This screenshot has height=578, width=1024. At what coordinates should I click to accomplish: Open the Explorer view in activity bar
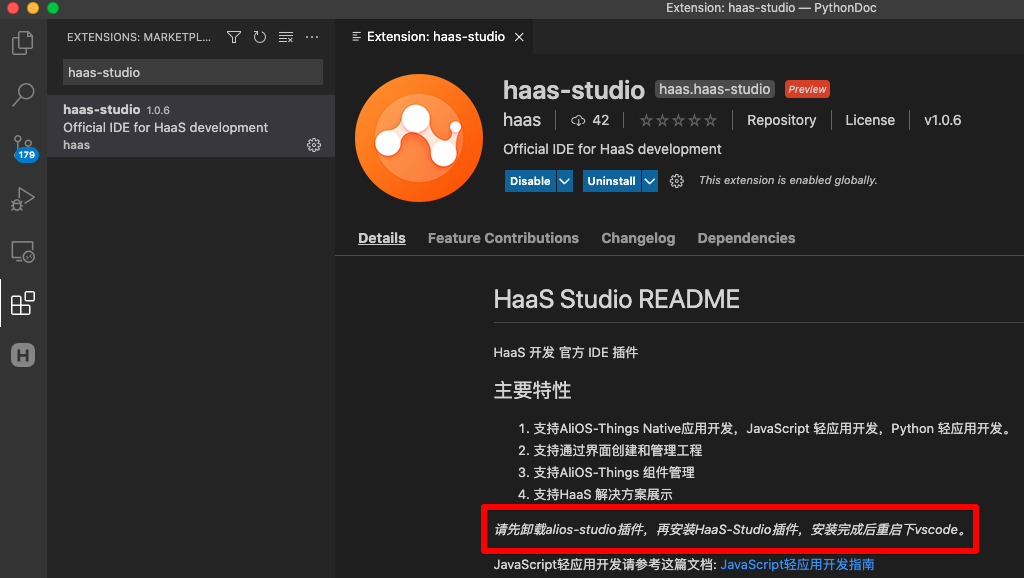[x=23, y=43]
